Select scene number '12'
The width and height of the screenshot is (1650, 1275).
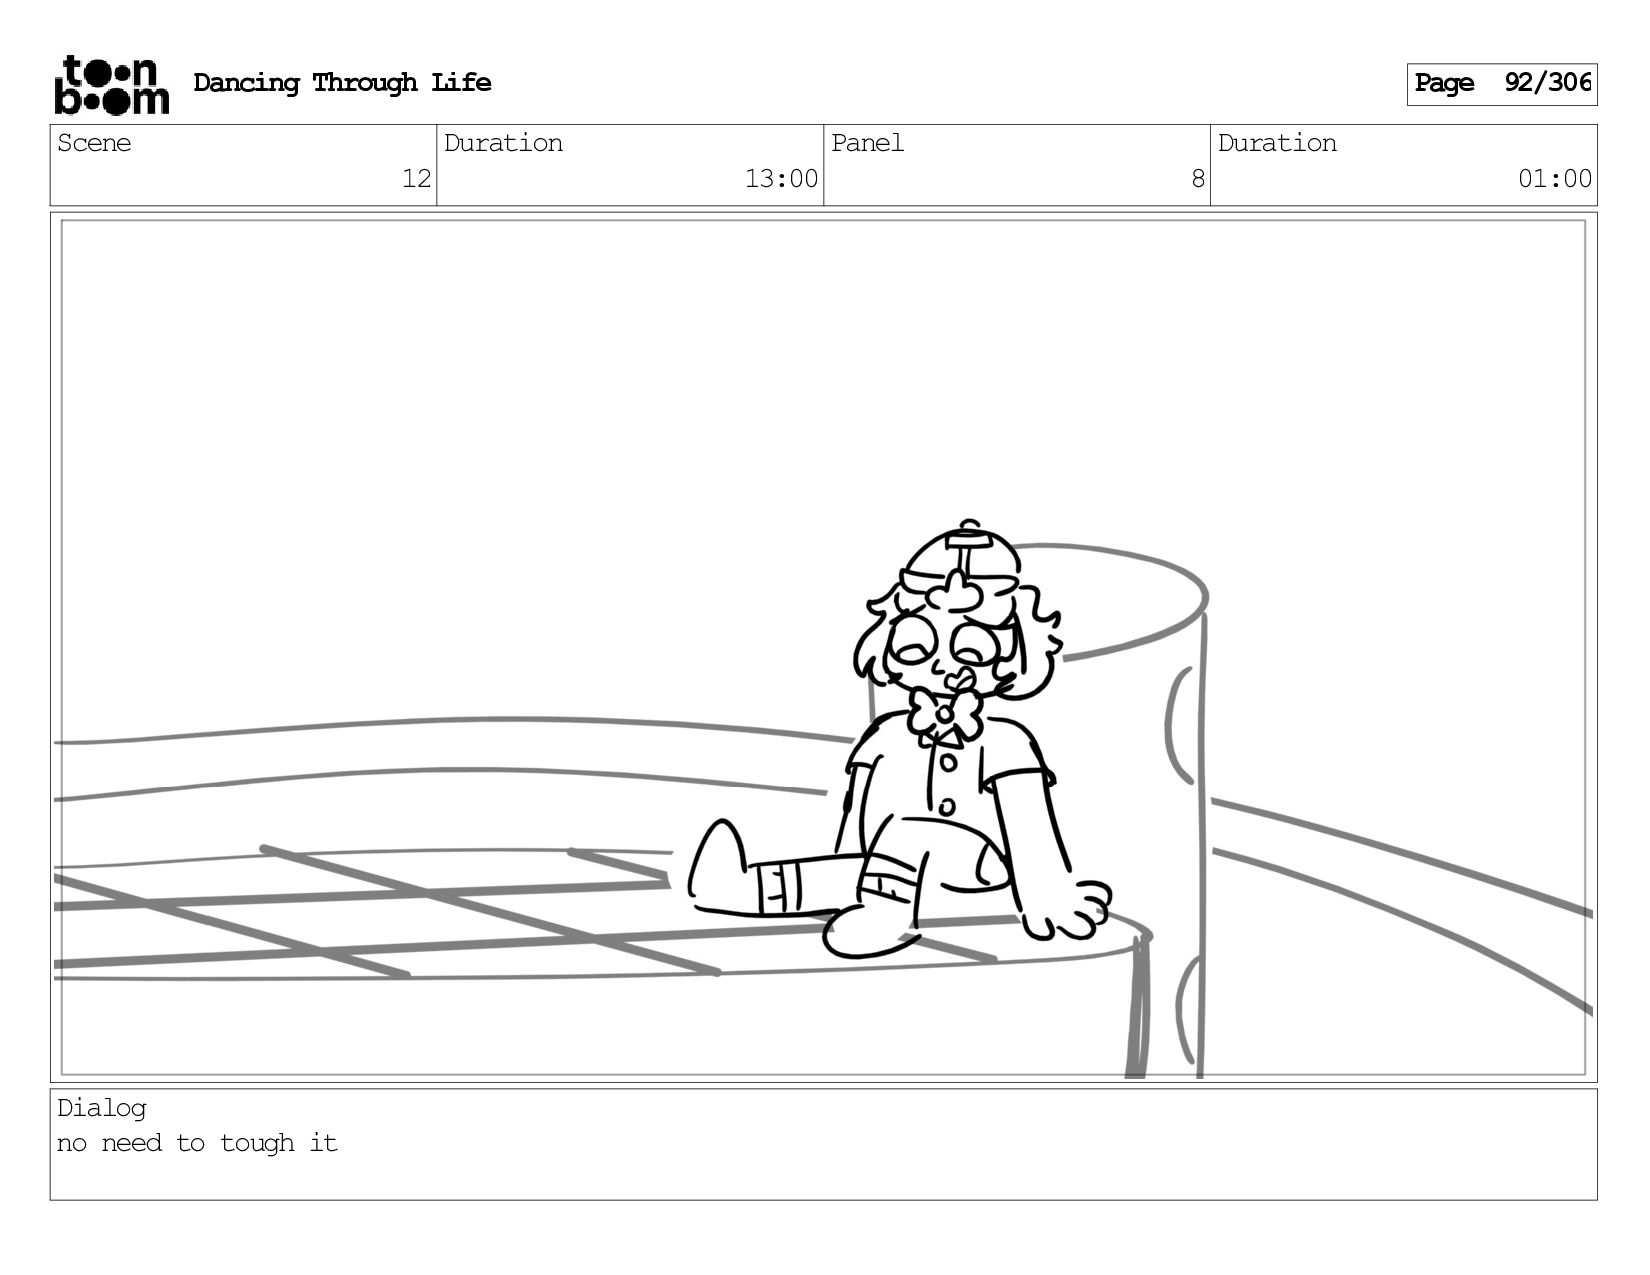(416, 179)
